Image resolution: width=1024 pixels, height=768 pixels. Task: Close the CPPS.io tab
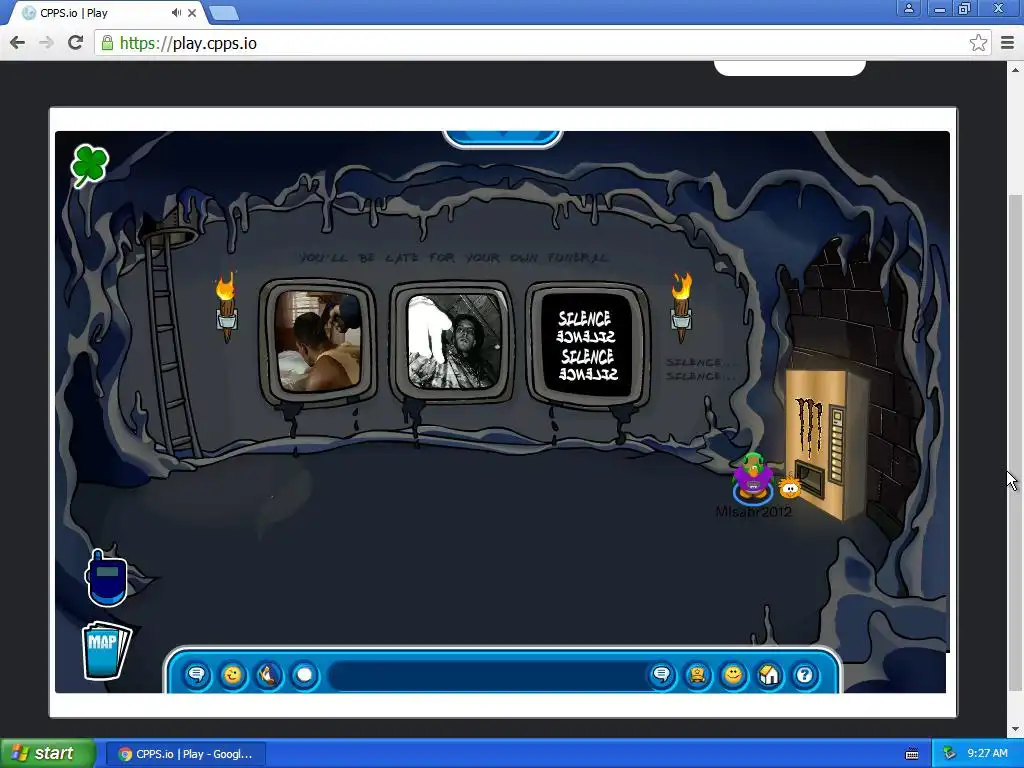(x=192, y=13)
